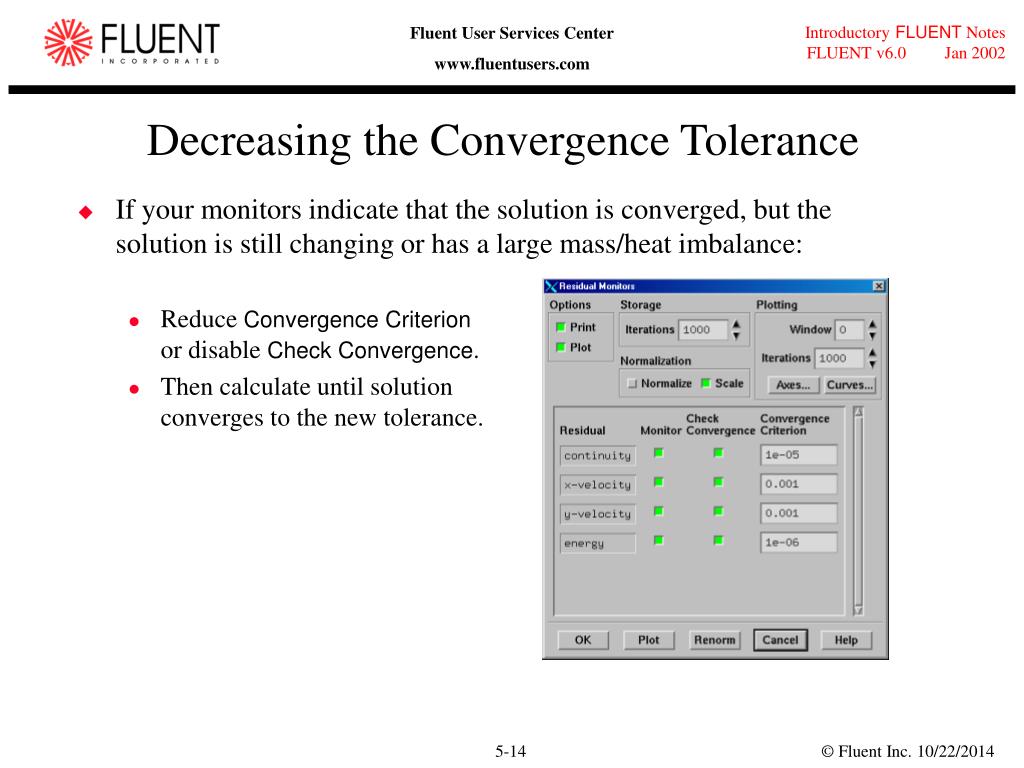Click the www.fluentusers.com text
The width and height of the screenshot is (1024, 768).
tap(512, 64)
